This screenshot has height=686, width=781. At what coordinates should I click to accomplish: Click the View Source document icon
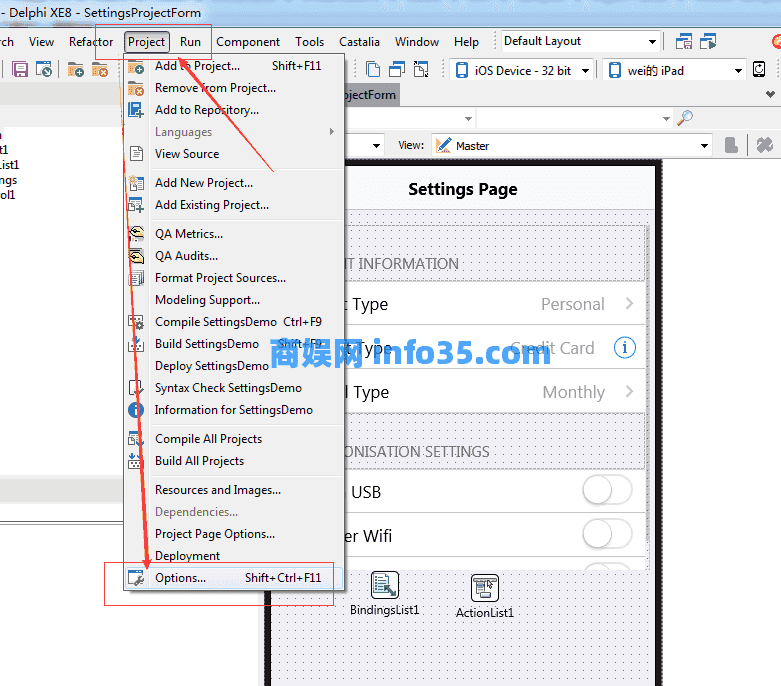[136, 153]
